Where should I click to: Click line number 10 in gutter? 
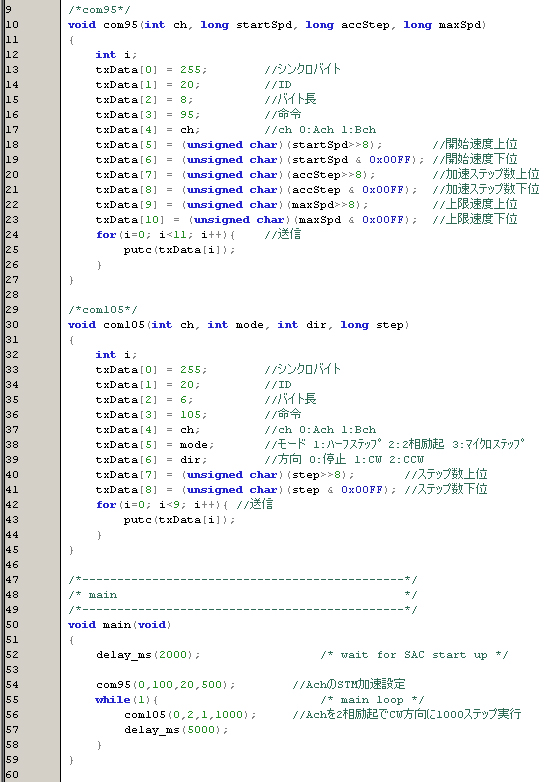point(12,25)
